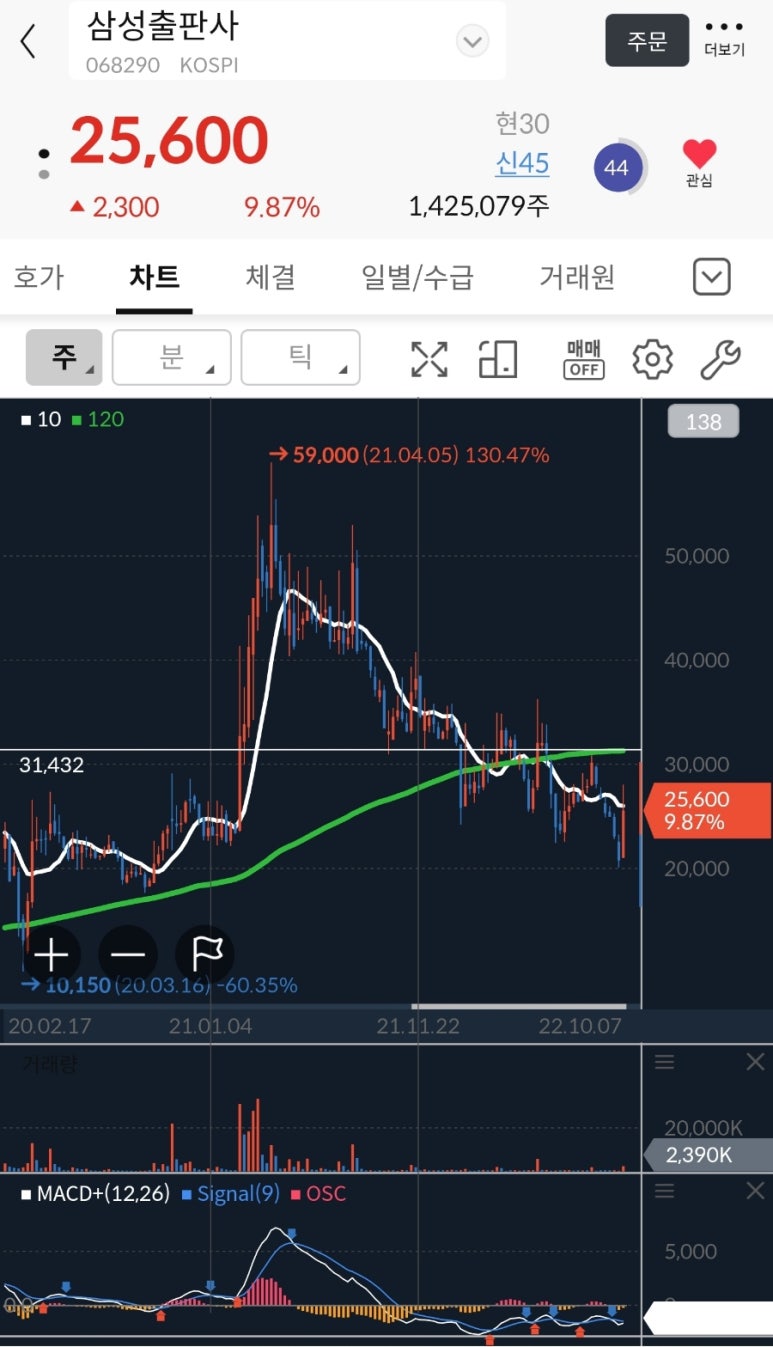Tap the 138 candle count badge

point(703,422)
